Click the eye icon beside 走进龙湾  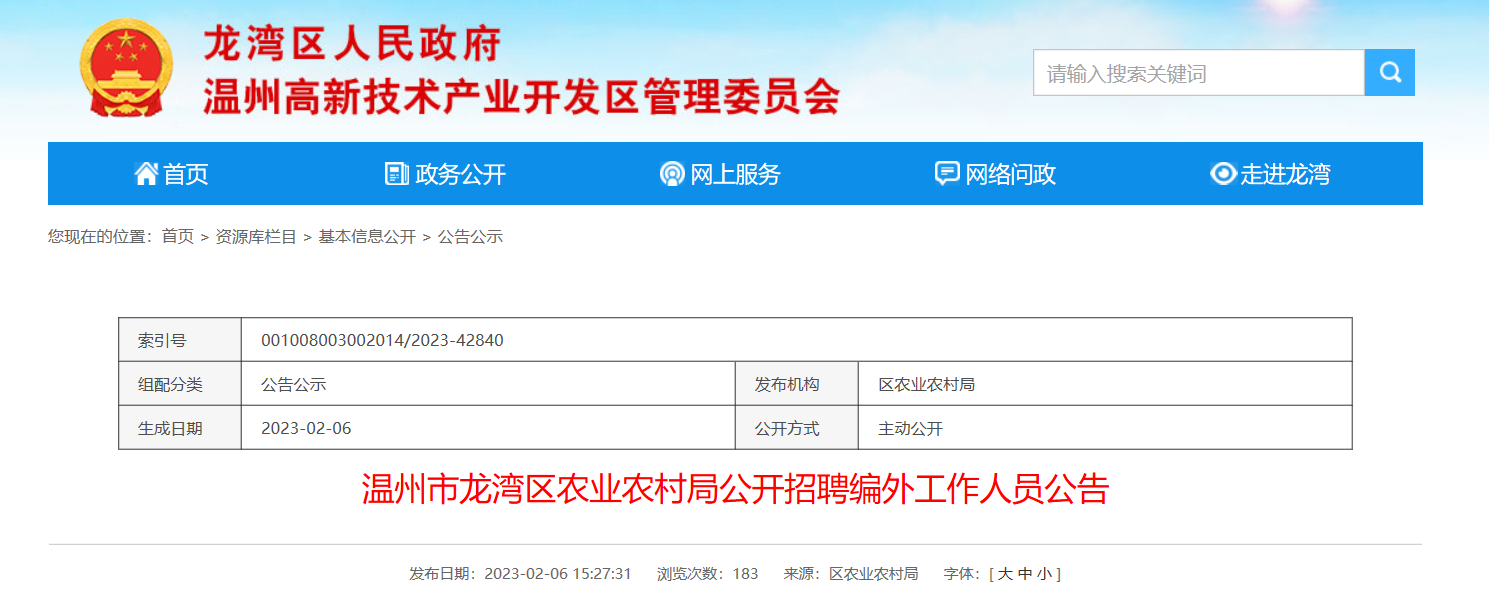[1223, 174]
